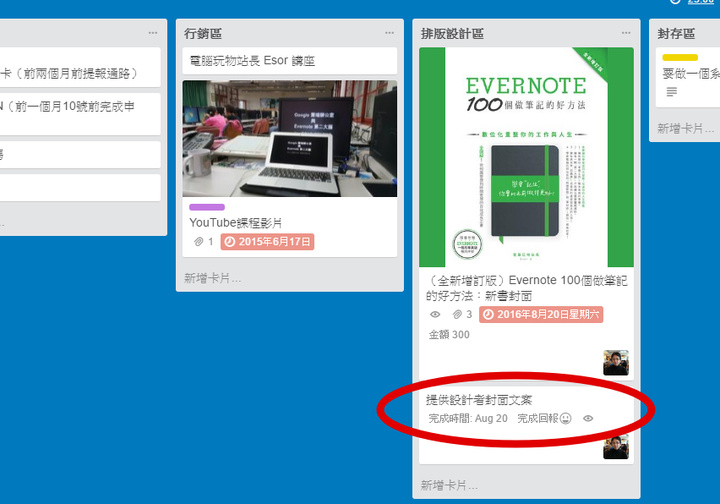This screenshot has width=720, height=504.
Task: Open the Evernote 100個做筆記 新書封面 card title
Action: click(526, 288)
